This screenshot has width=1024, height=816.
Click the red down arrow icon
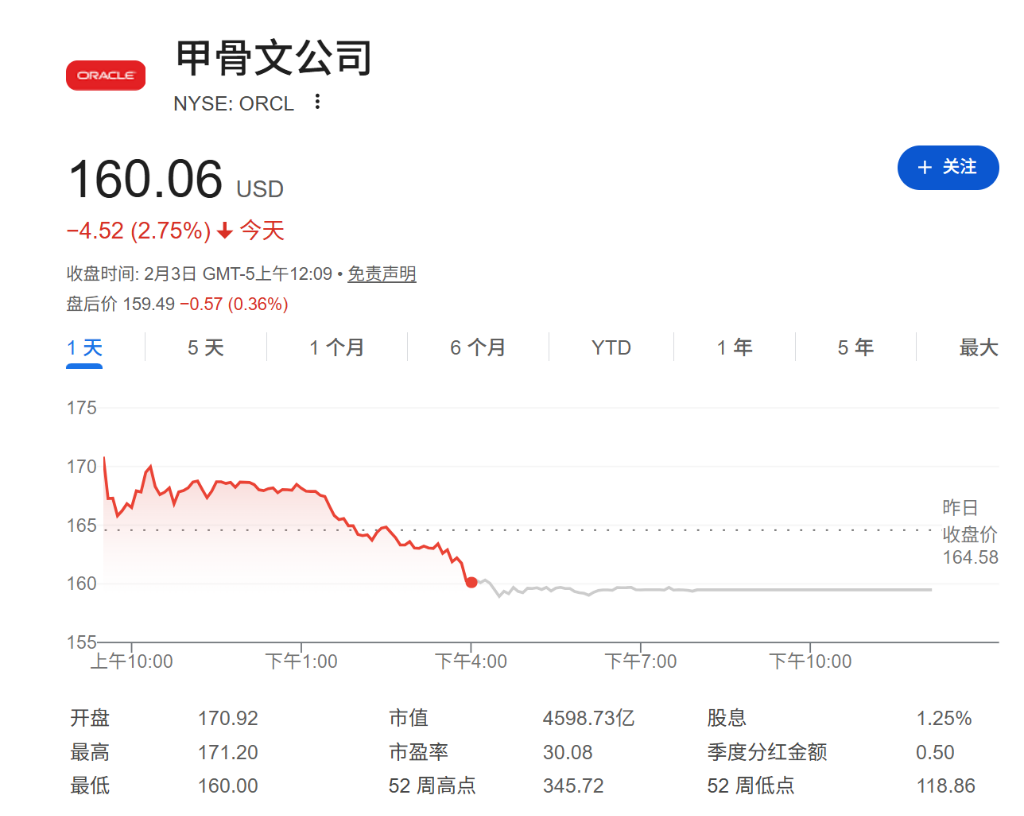click(x=225, y=231)
